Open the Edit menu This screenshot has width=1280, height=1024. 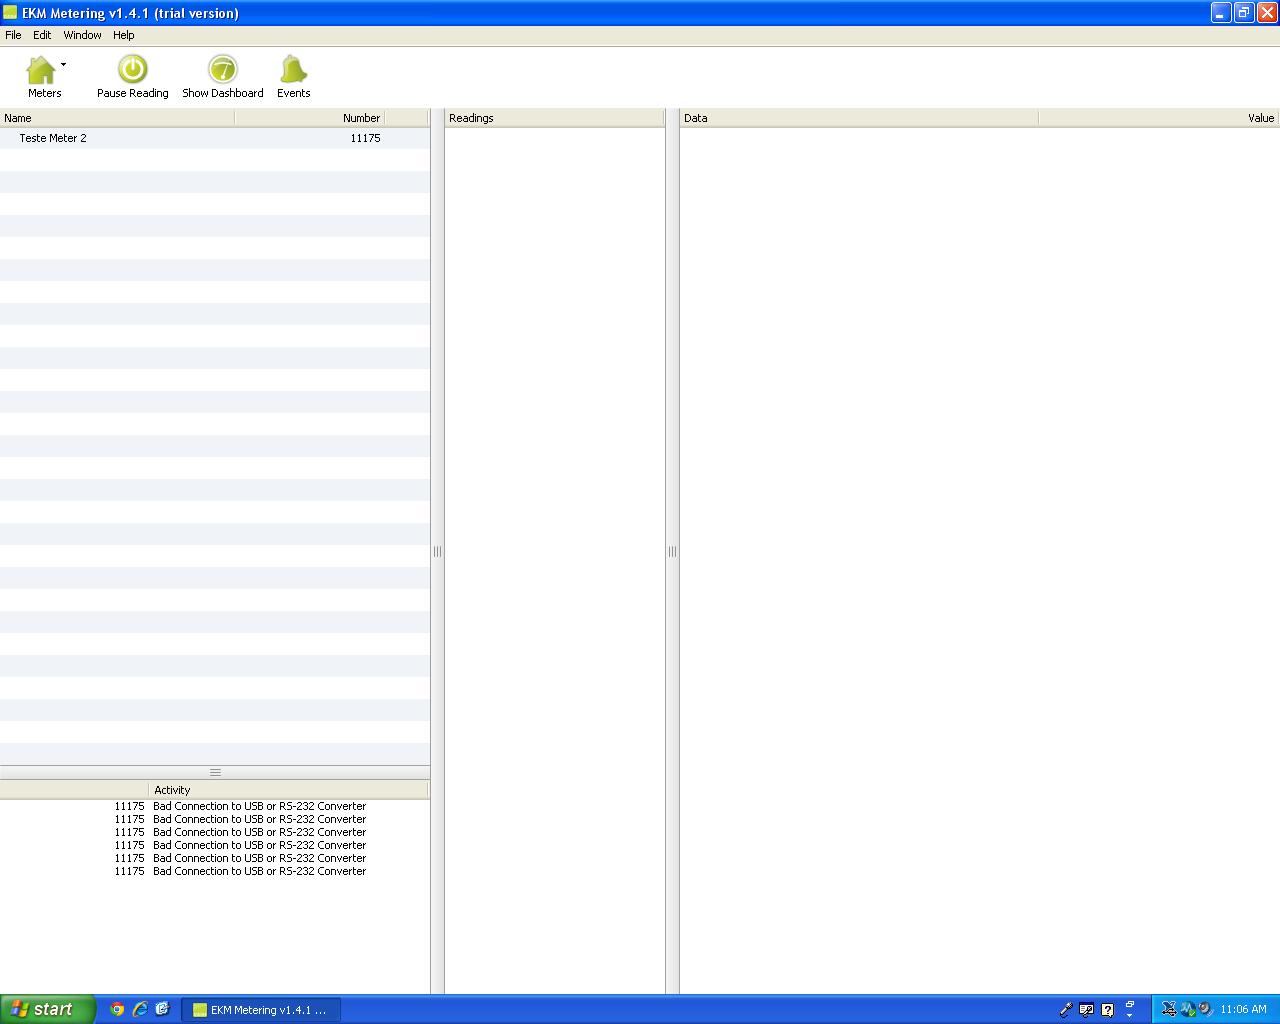point(42,35)
